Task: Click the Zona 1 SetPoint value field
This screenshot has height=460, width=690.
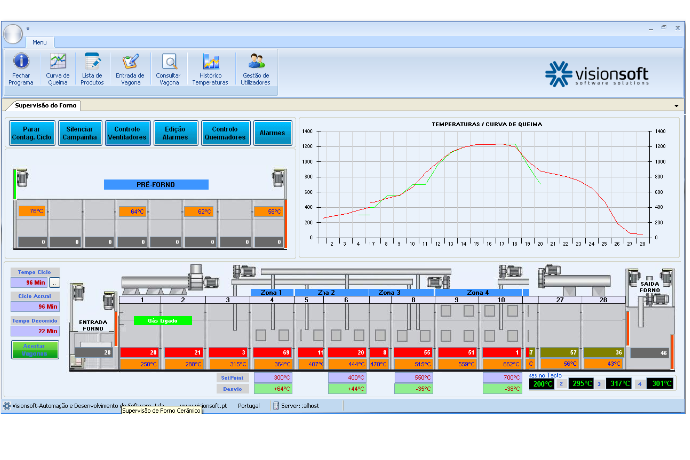Action: tap(273, 378)
